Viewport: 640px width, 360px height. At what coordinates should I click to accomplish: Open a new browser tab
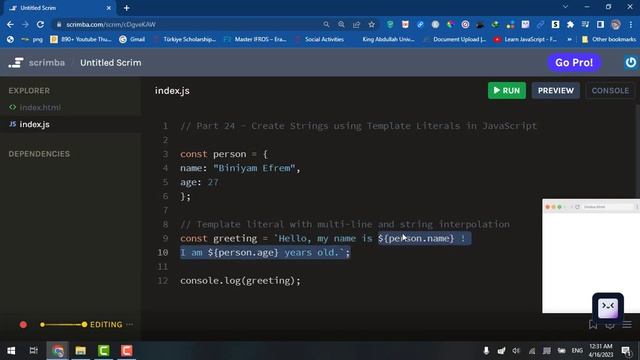click(x=127, y=8)
